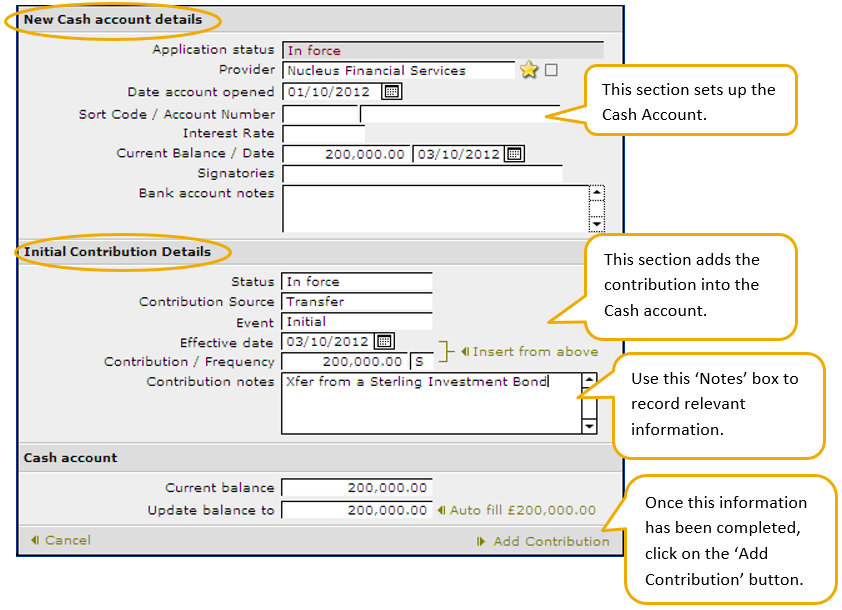Viewport: 842px width, 610px height.
Task: Click the Current Balance amount field
Action: pyautogui.click(x=346, y=154)
